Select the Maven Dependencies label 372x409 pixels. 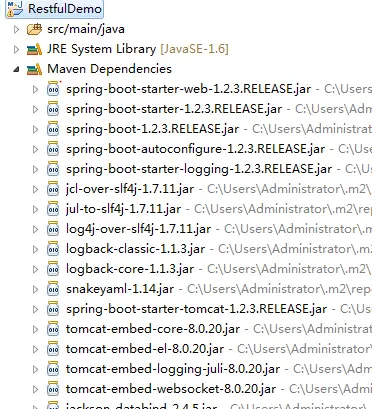click(109, 69)
